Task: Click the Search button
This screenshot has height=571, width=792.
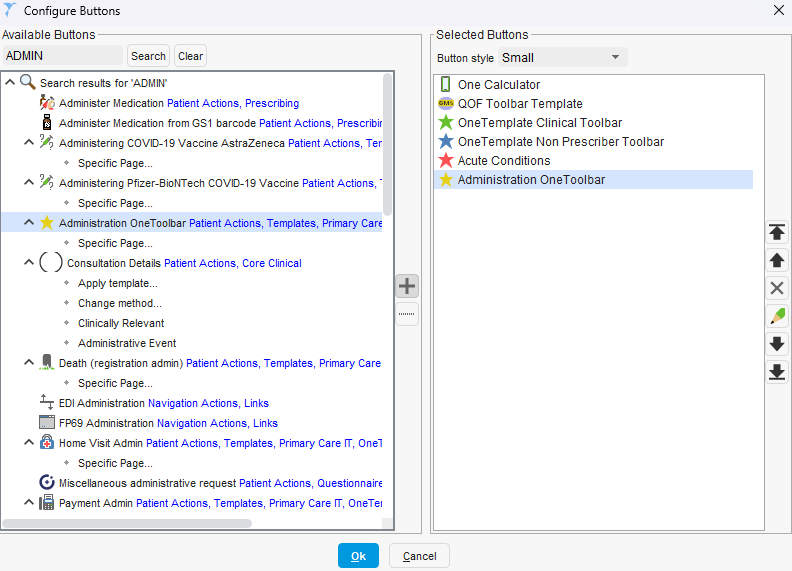Action: tap(148, 56)
